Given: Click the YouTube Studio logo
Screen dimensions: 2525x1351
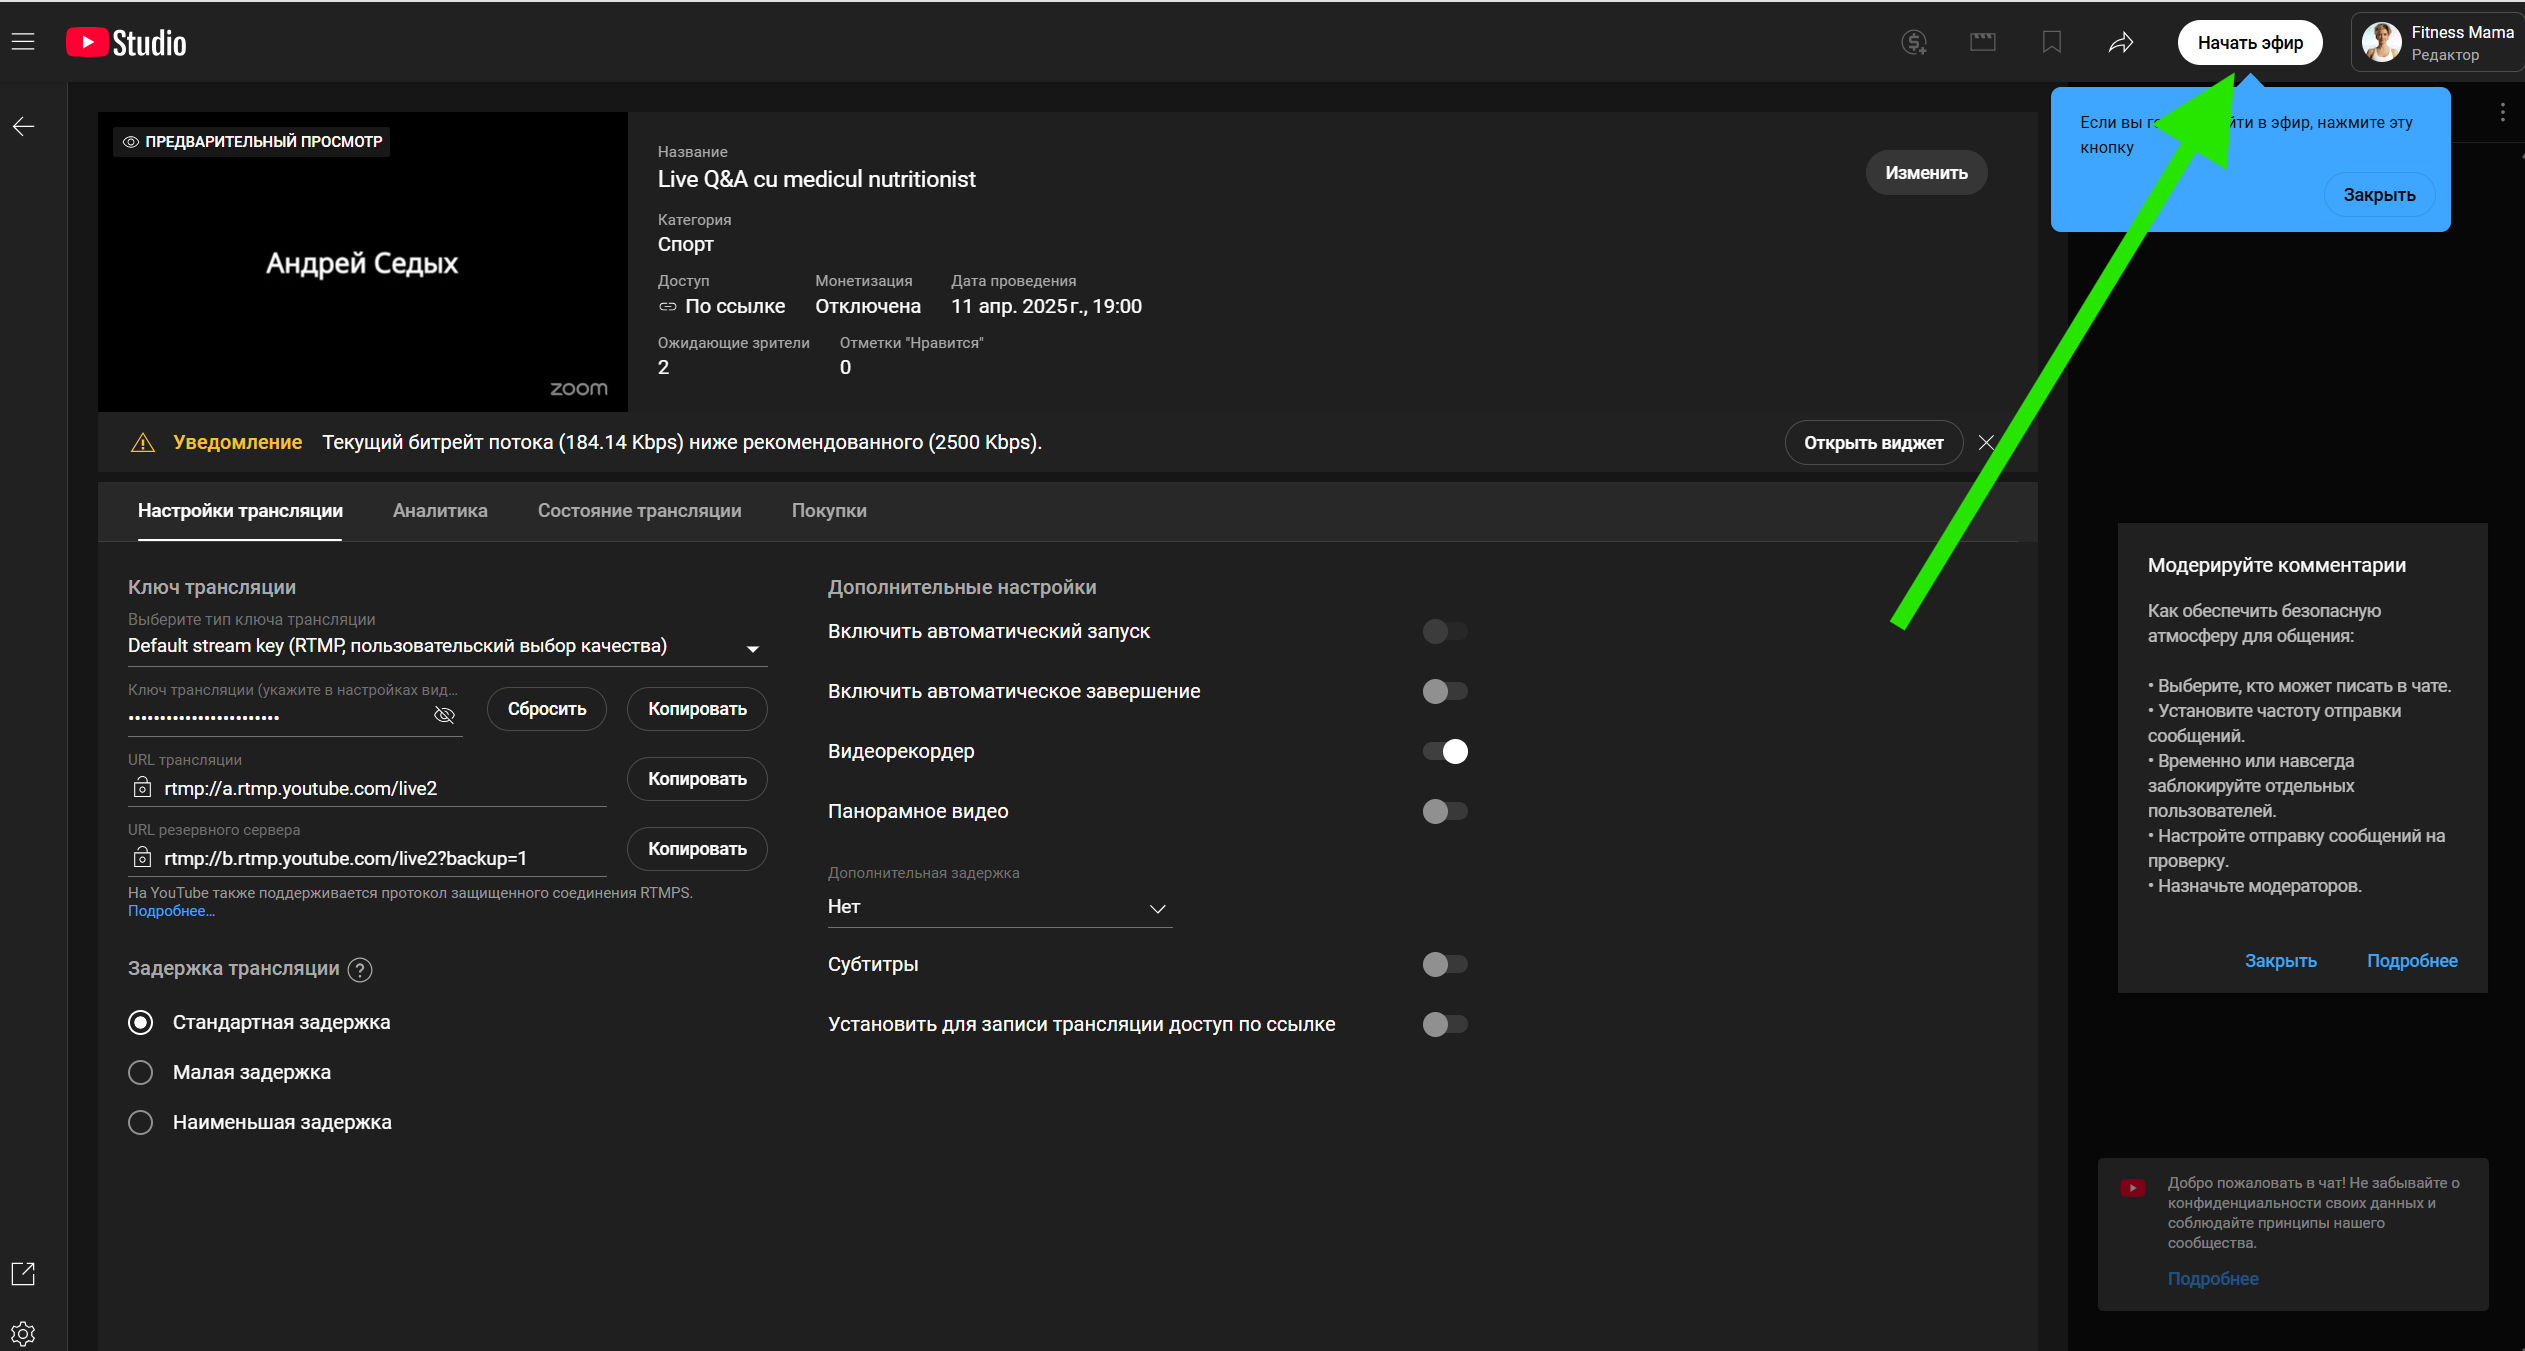Looking at the screenshot, I should 126,42.
